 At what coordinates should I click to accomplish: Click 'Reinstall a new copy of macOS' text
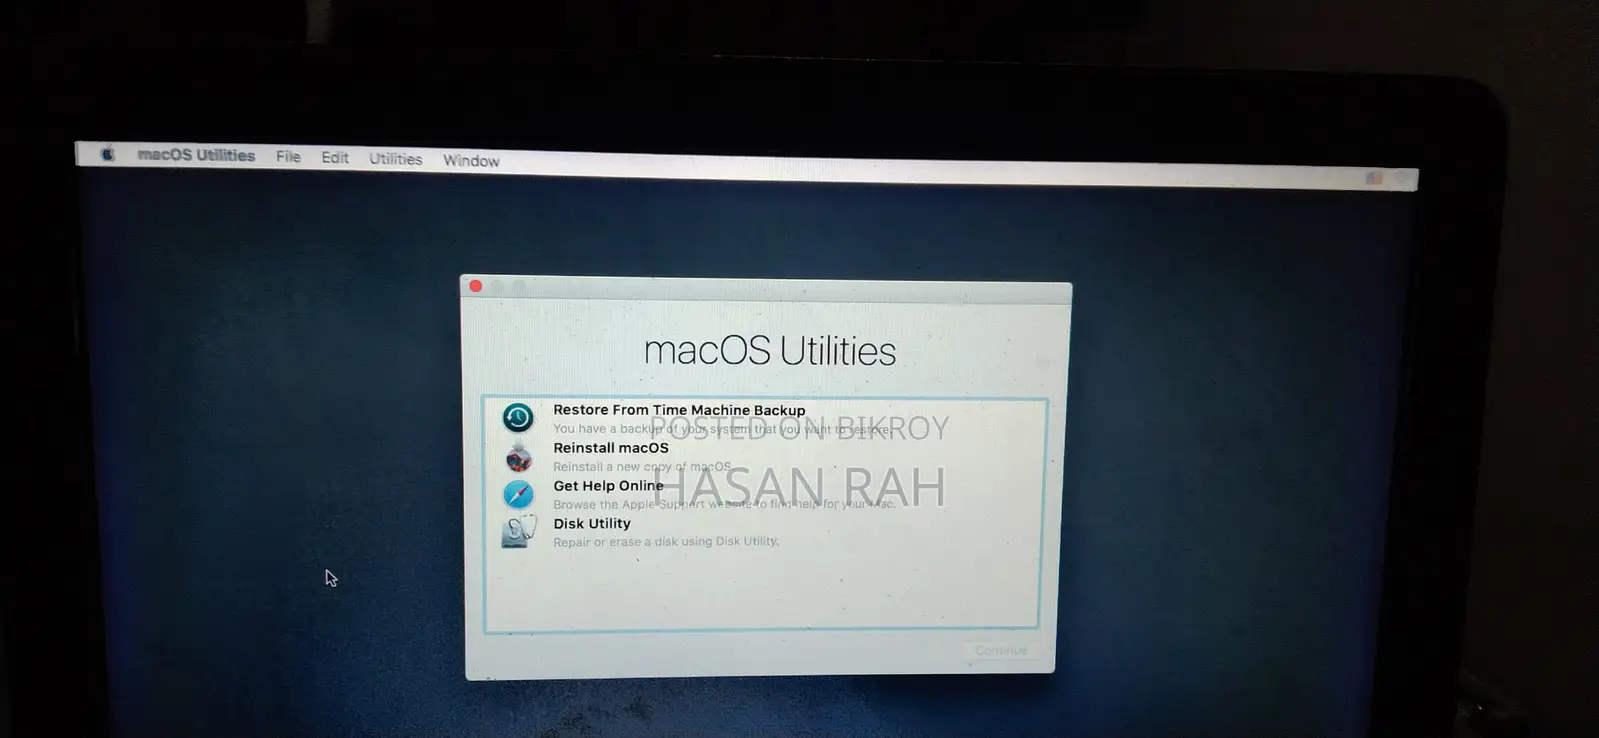click(642, 467)
